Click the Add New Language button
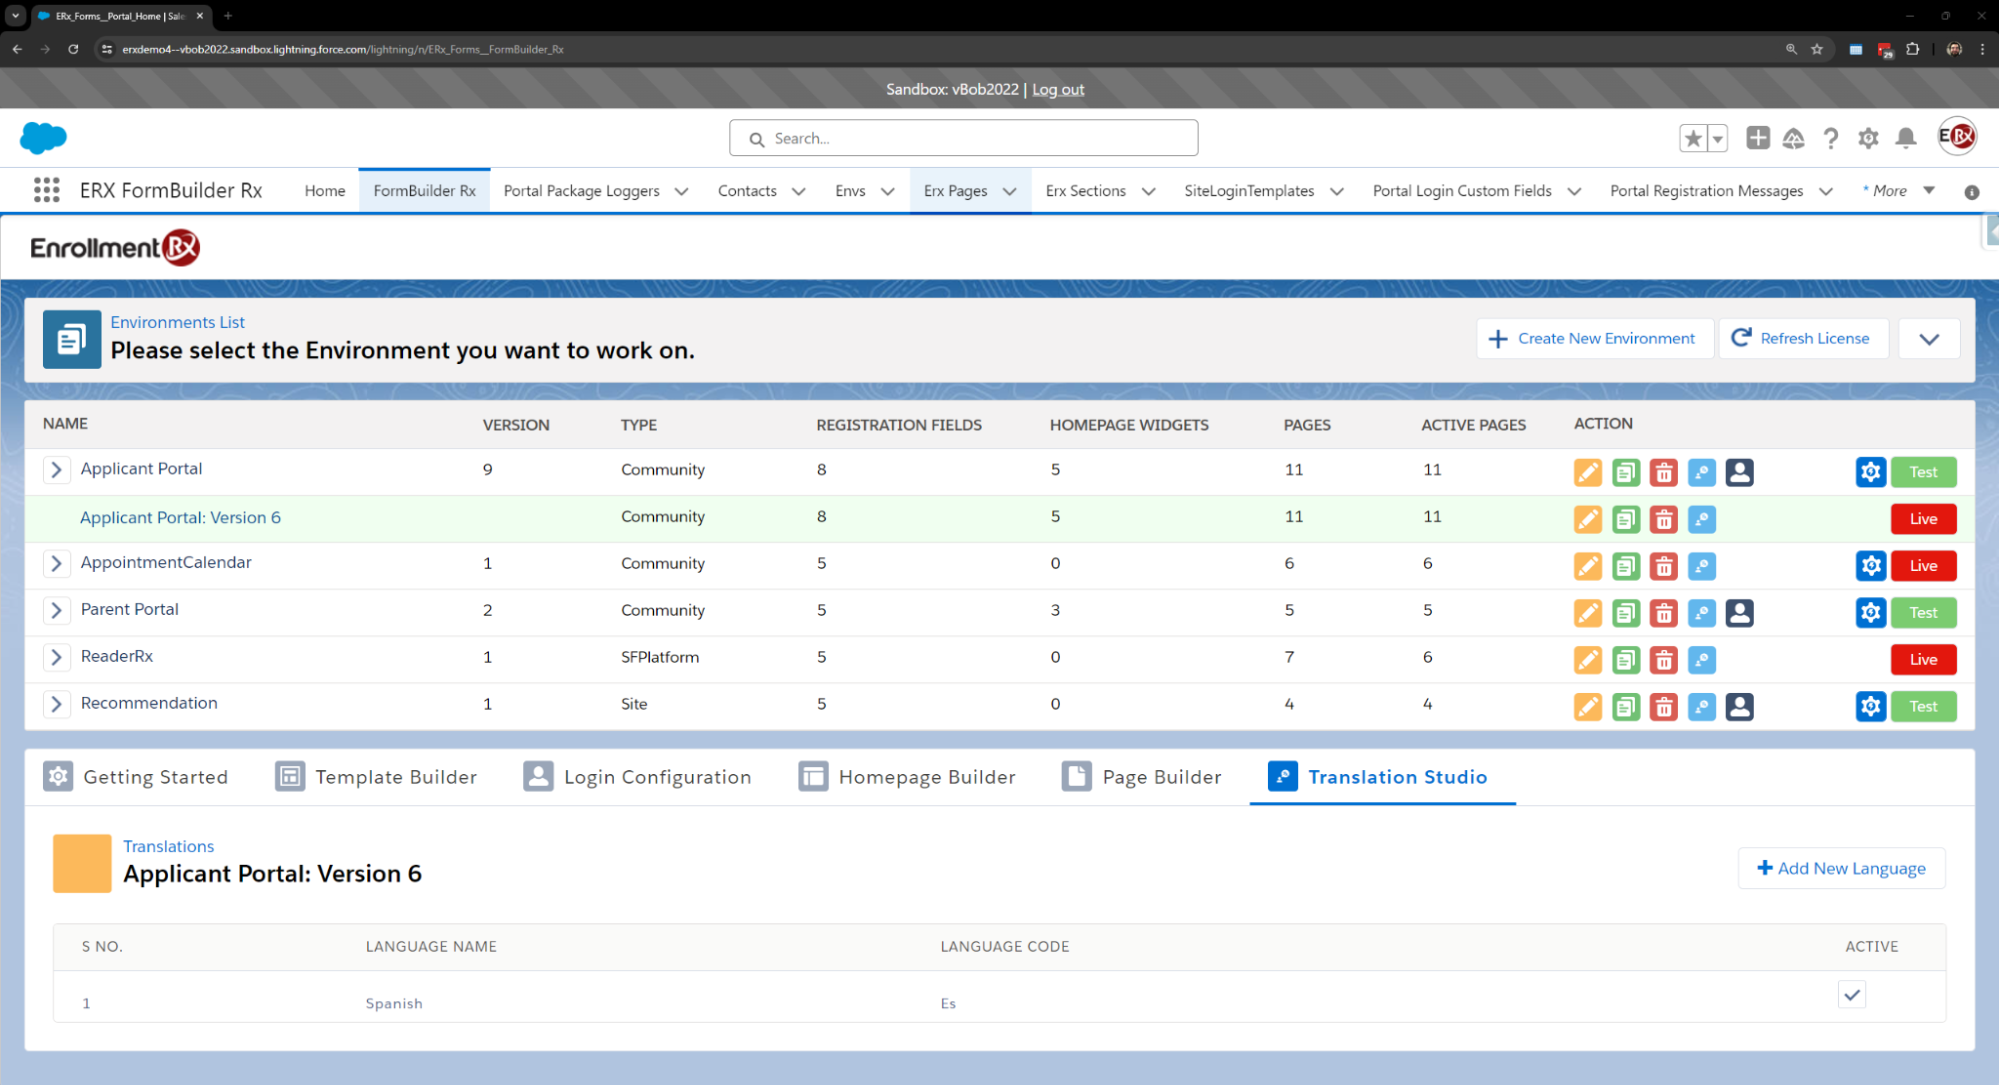The width and height of the screenshot is (1999, 1086). click(x=1841, y=868)
